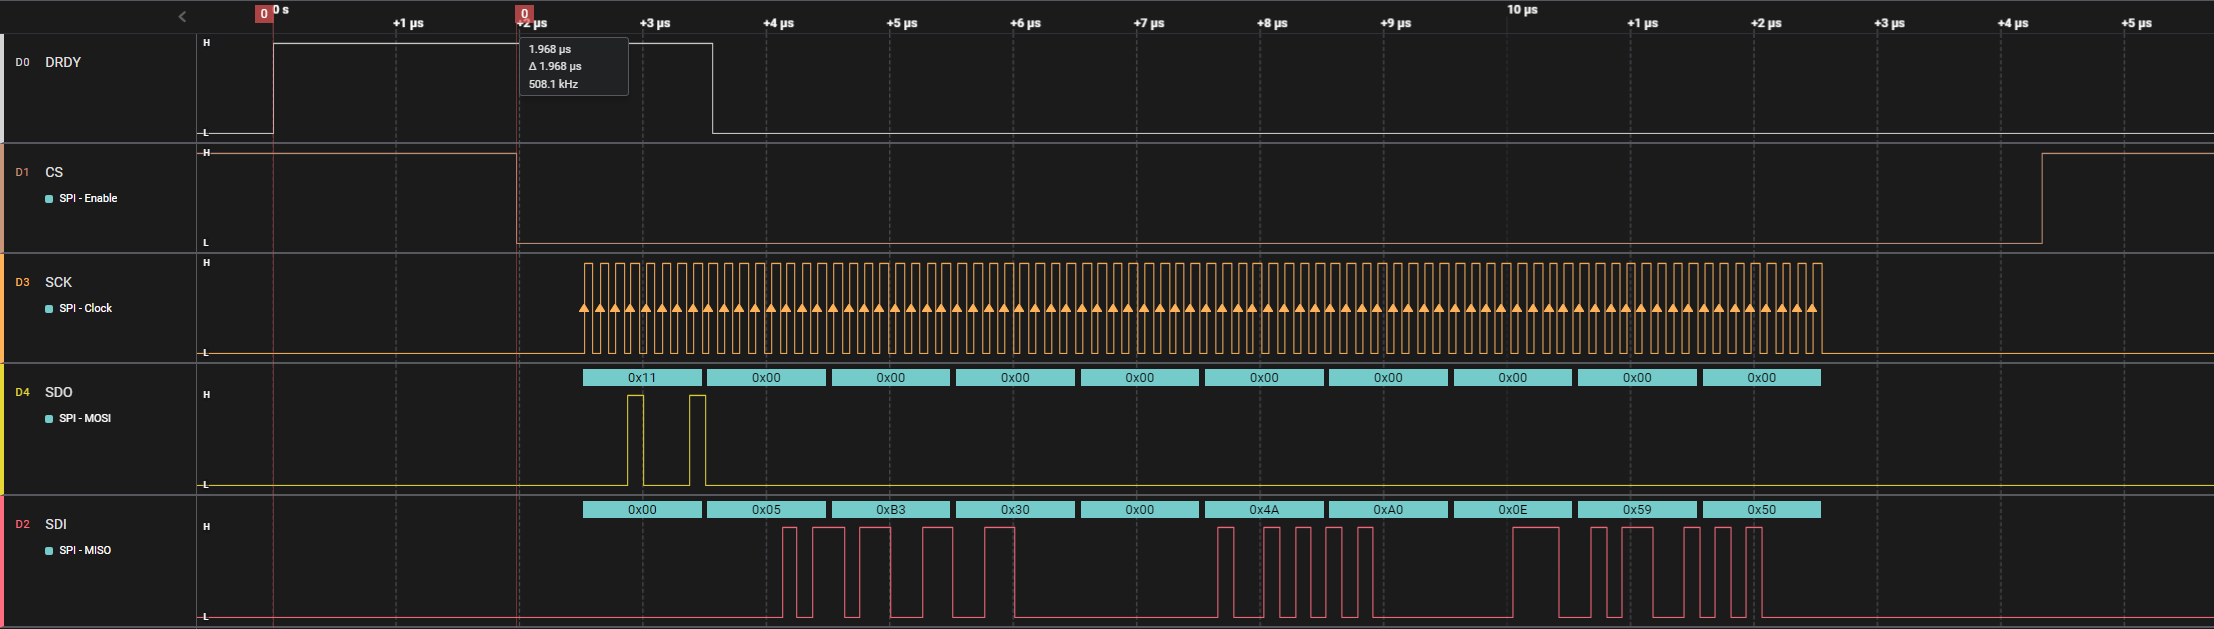Click the orange SCK channel color strip

pos(2,308)
